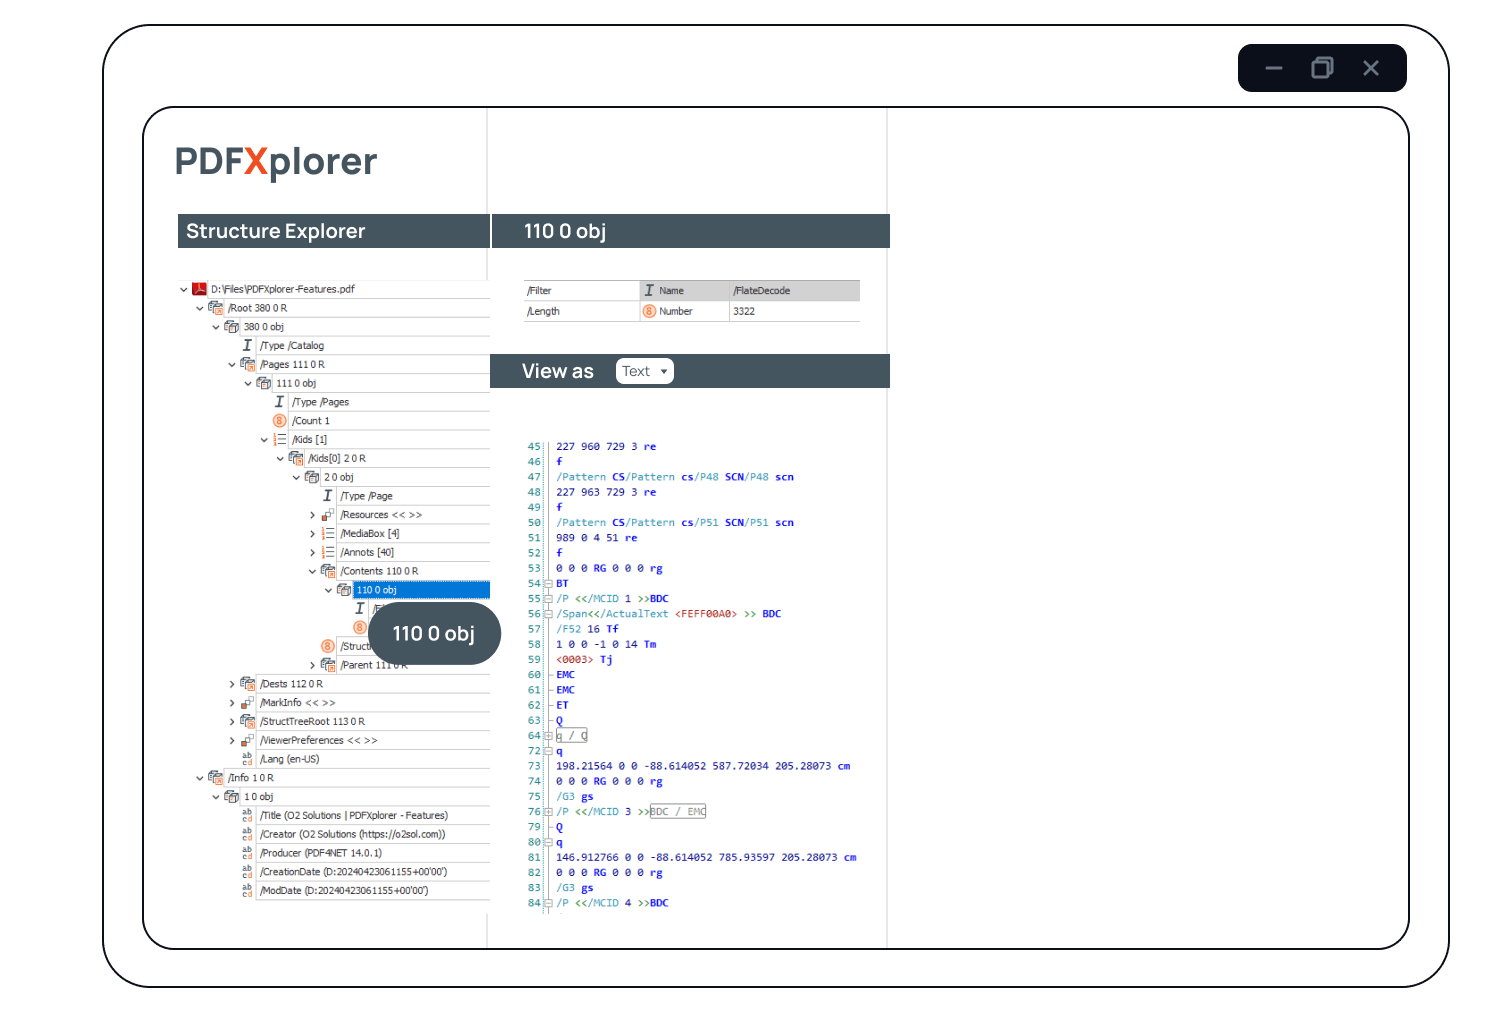Collapse the BT block at line 54

pyautogui.click(x=548, y=584)
